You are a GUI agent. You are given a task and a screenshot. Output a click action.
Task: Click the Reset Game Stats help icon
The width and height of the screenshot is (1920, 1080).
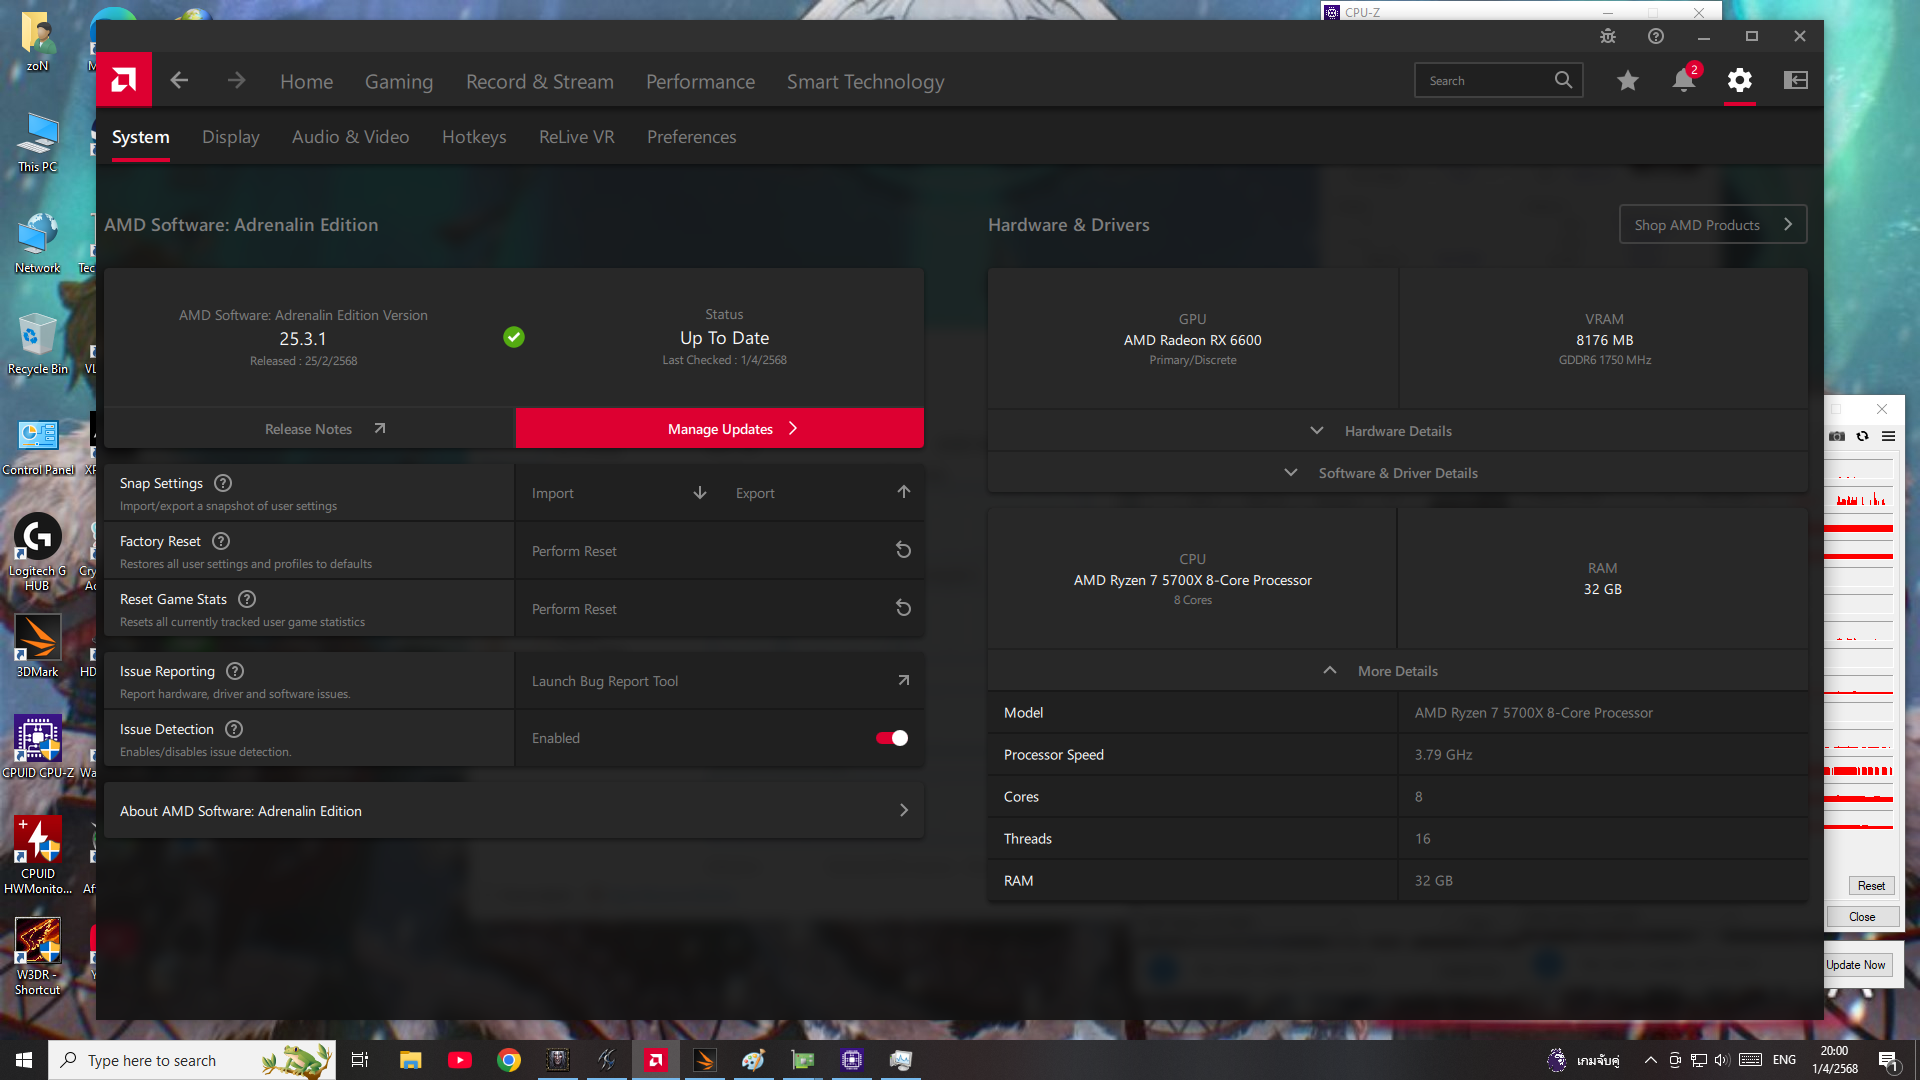pos(247,599)
